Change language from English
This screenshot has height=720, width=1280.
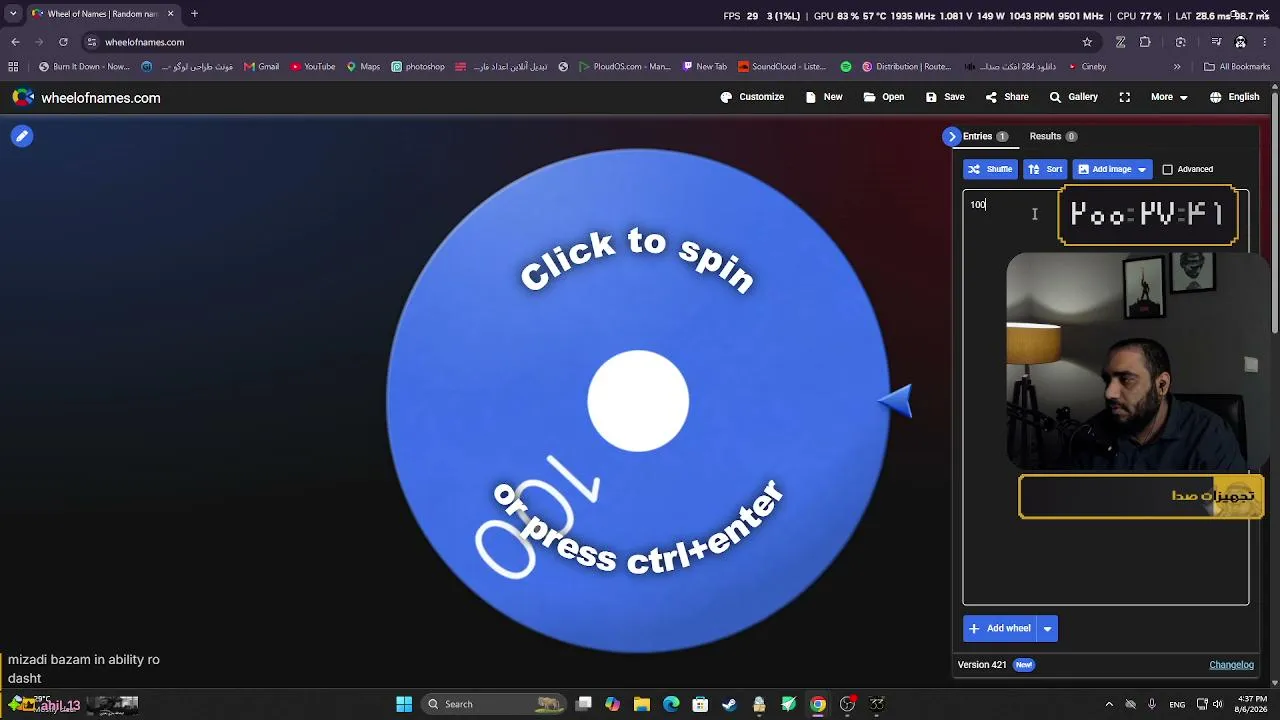coord(1234,97)
